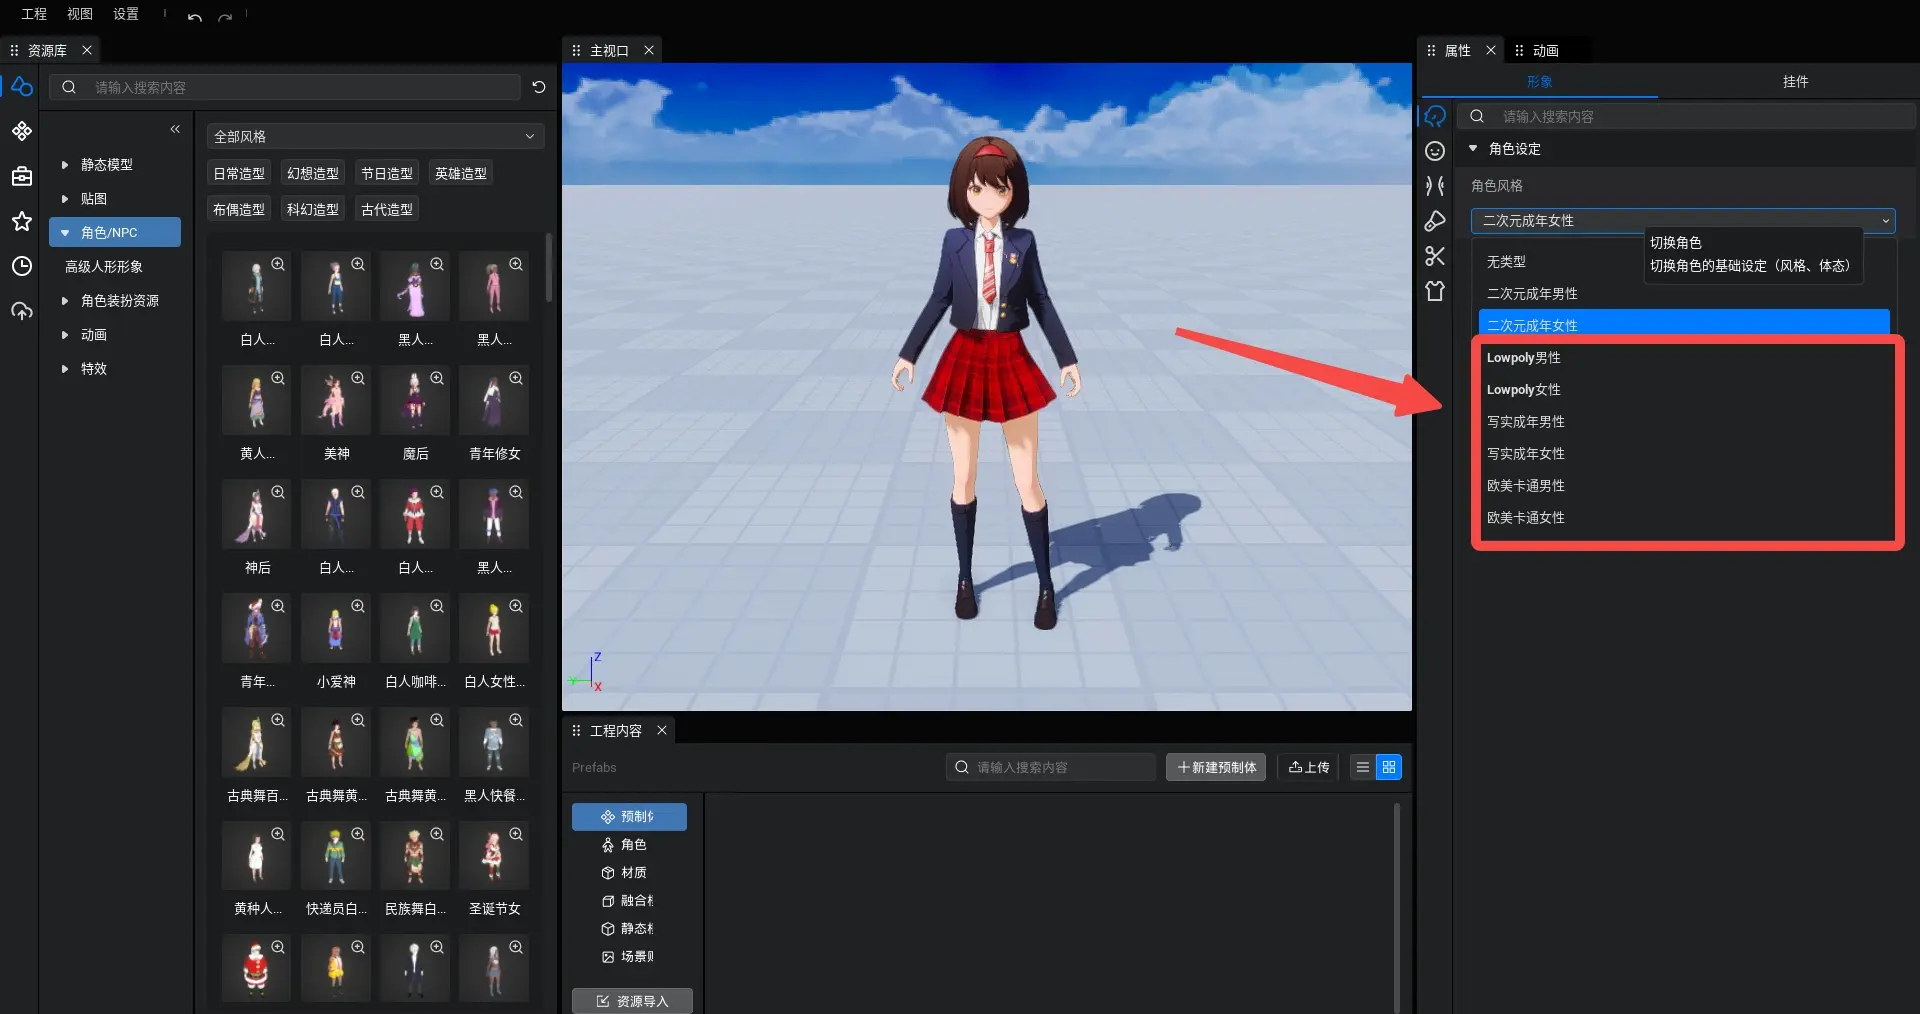Select body shape icon in properties panel

(x=1435, y=186)
